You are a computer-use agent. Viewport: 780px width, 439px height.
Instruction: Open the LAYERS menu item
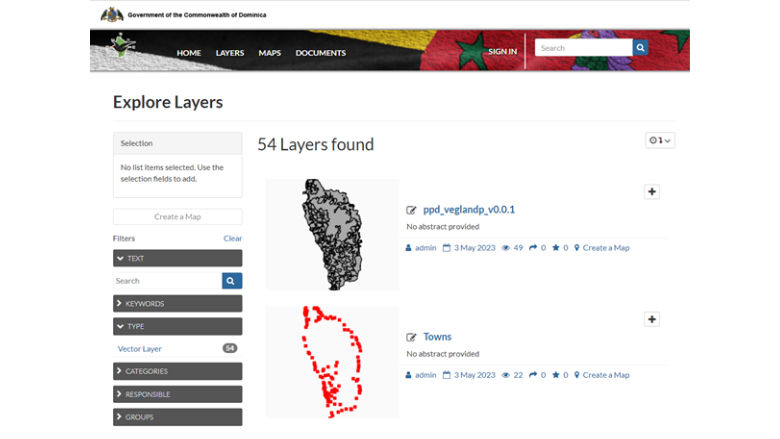tap(229, 53)
